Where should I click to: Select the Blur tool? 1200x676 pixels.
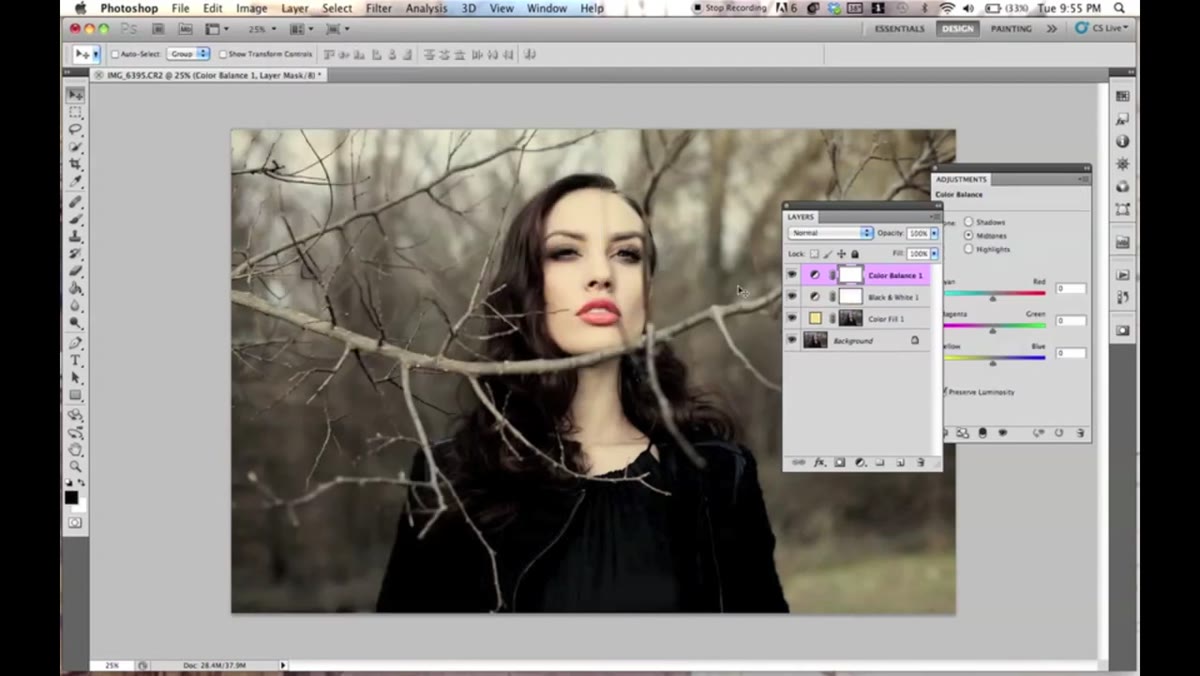pos(75,306)
